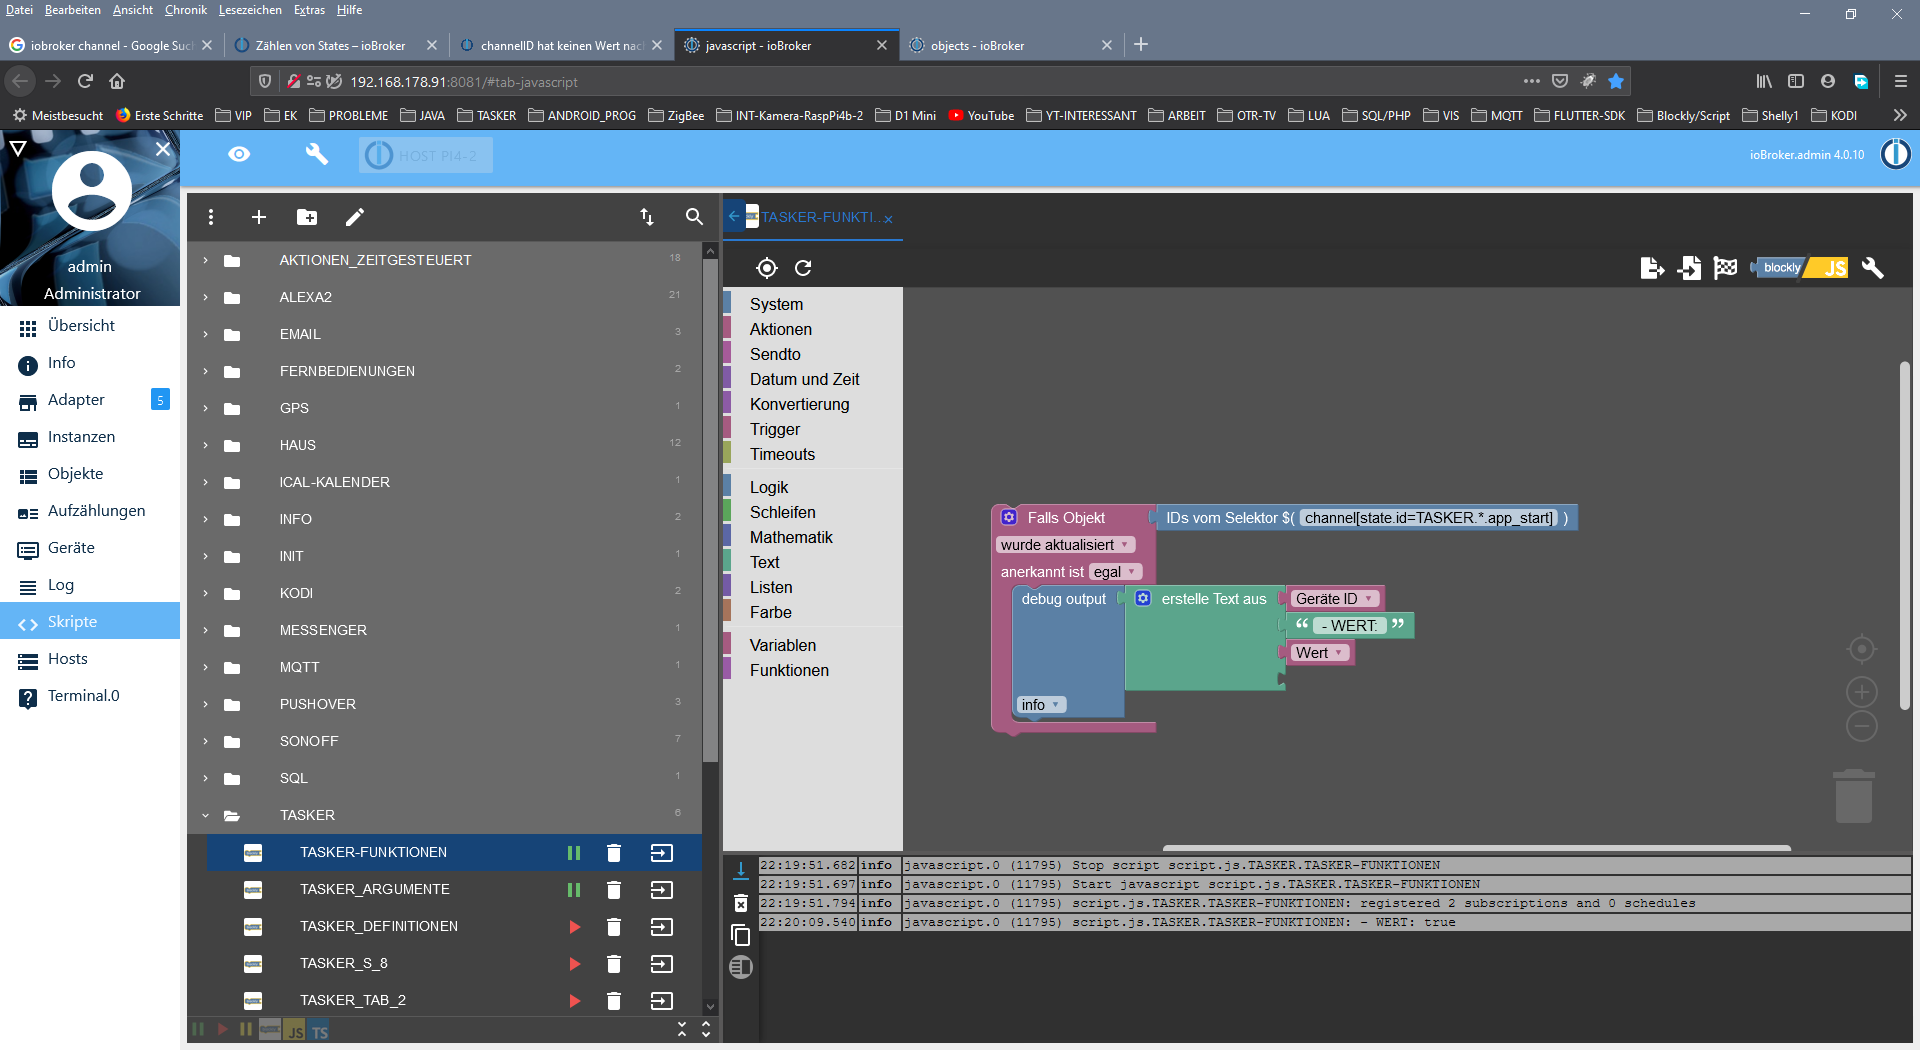Image resolution: width=1920 pixels, height=1050 pixels.
Task: Start the TASKER_DEFINITIONEN script
Action: click(x=574, y=927)
